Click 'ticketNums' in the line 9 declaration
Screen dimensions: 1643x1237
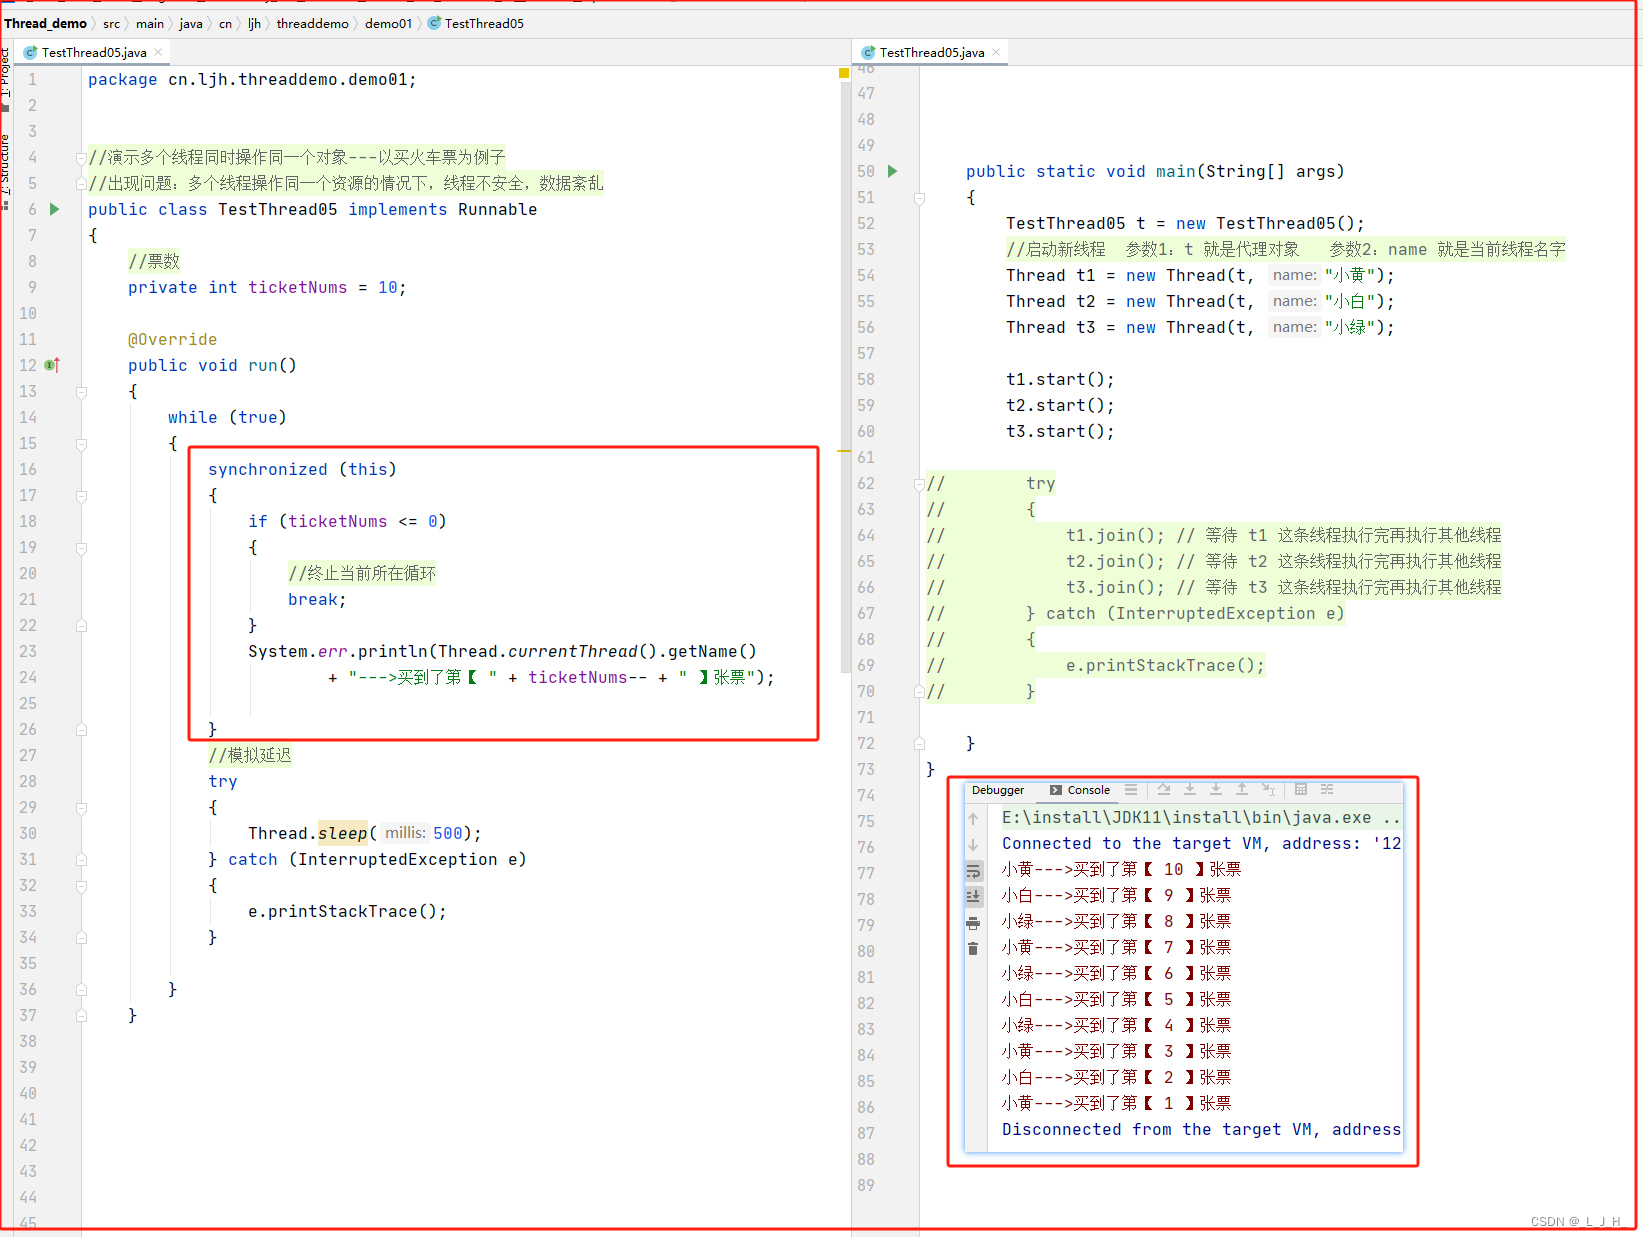tap(297, 288)
